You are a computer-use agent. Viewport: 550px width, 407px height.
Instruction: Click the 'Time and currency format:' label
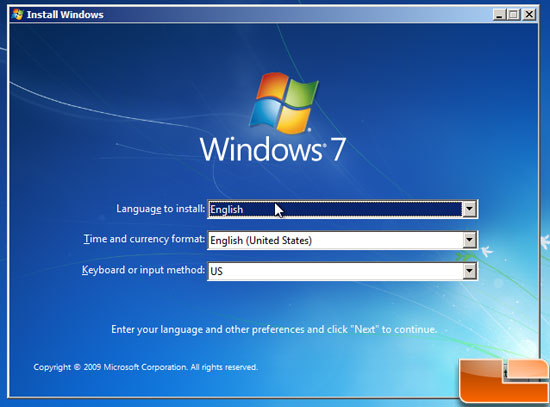pos(144,239)
